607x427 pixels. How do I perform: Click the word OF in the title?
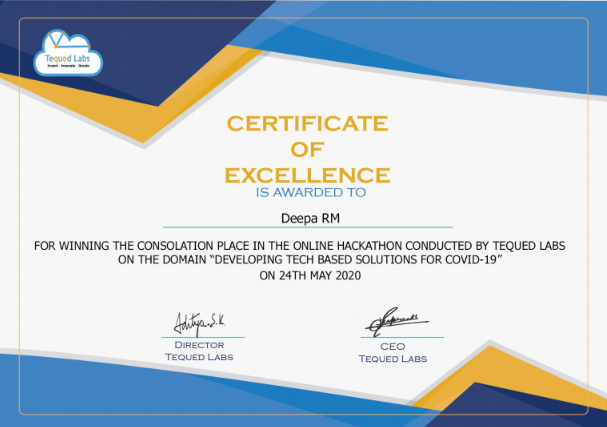(307, 149)
